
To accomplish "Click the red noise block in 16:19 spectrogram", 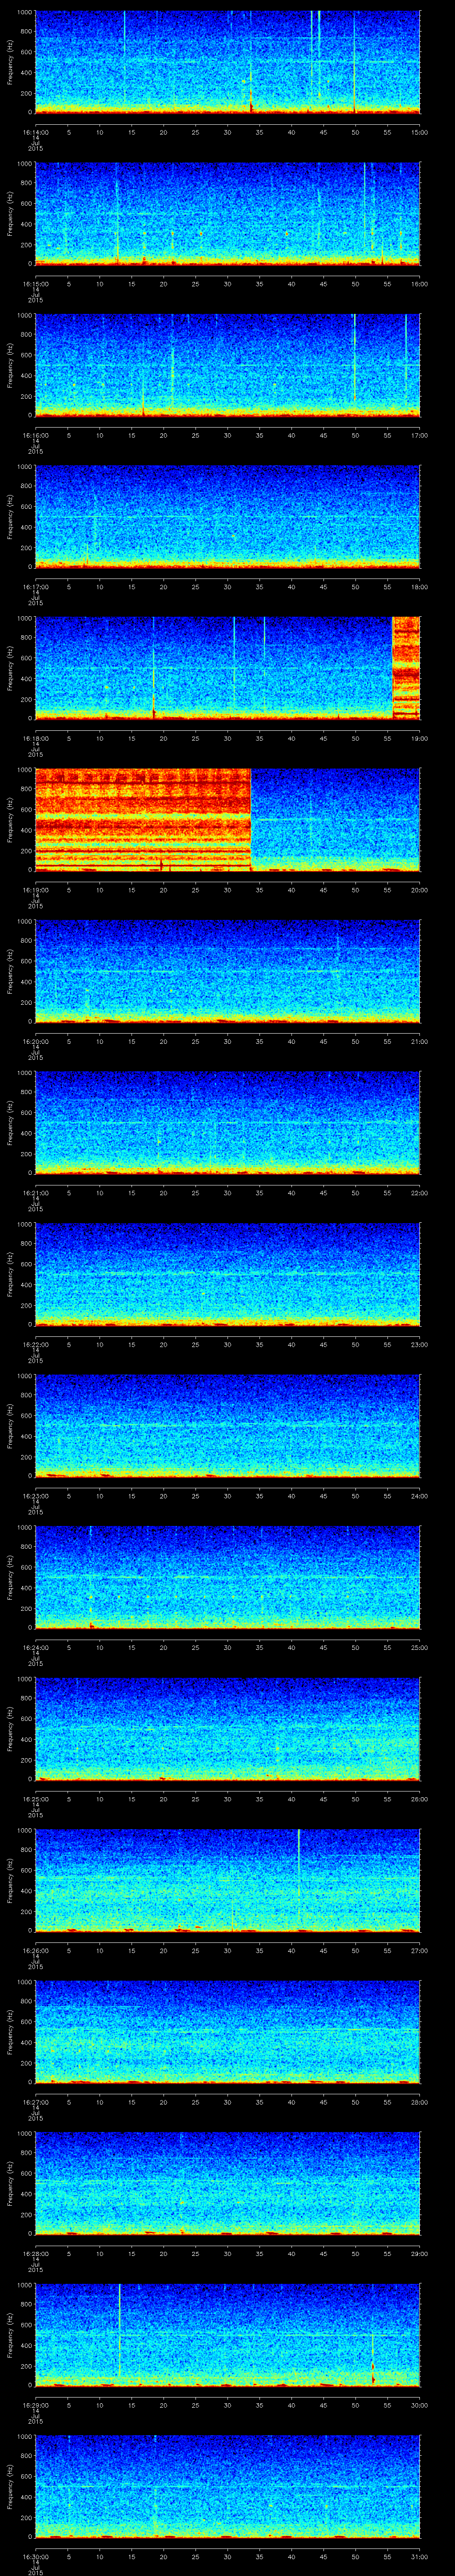I will tap(142, 819).
